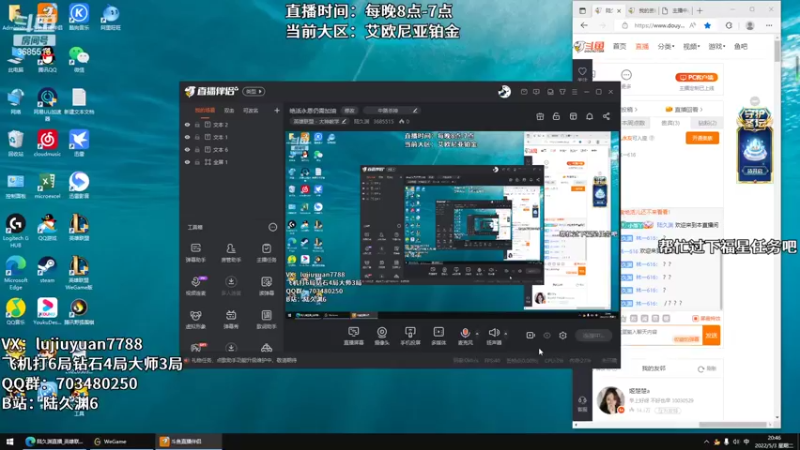Image resolution: width=800 pixels, height=450 pixels.
Task: Add a new scene with the plus icon
Action: (277, 110)
